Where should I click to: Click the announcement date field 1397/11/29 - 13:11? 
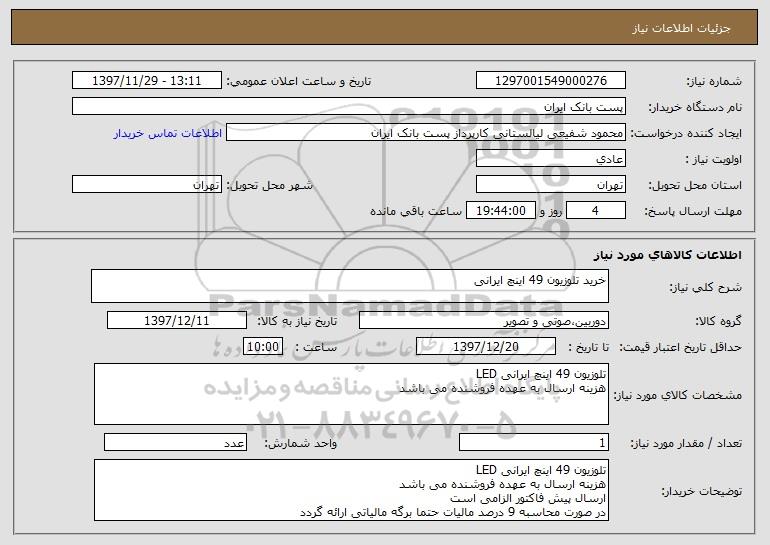(147, 81)
